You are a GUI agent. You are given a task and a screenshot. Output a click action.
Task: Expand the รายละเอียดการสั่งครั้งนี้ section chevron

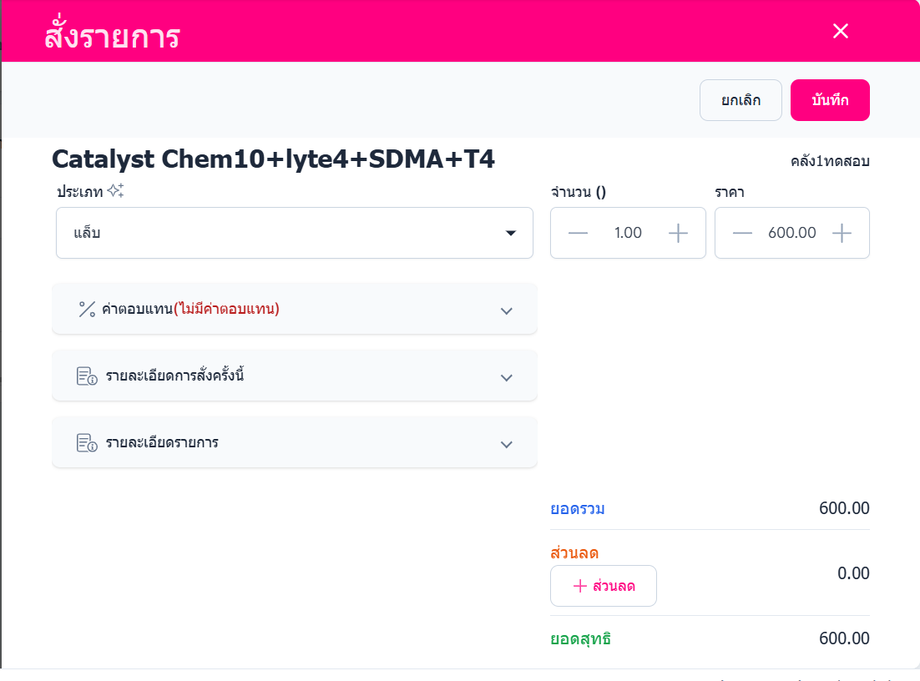pos(506,377)
